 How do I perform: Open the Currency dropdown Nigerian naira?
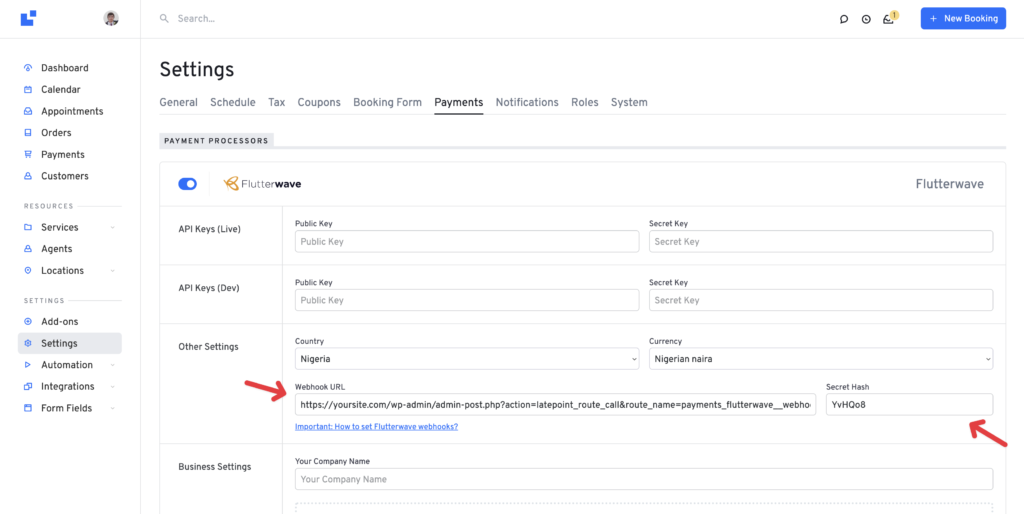pos(820,358)
